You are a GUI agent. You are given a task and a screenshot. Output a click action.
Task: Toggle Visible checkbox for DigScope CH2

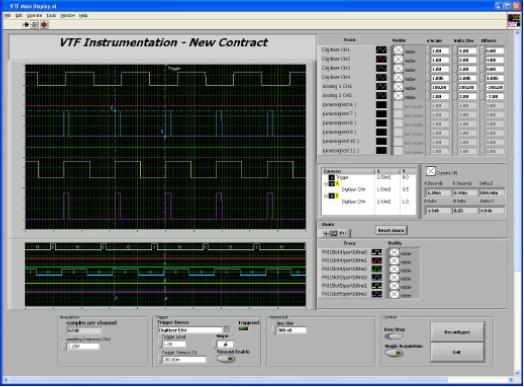point(398,59)
